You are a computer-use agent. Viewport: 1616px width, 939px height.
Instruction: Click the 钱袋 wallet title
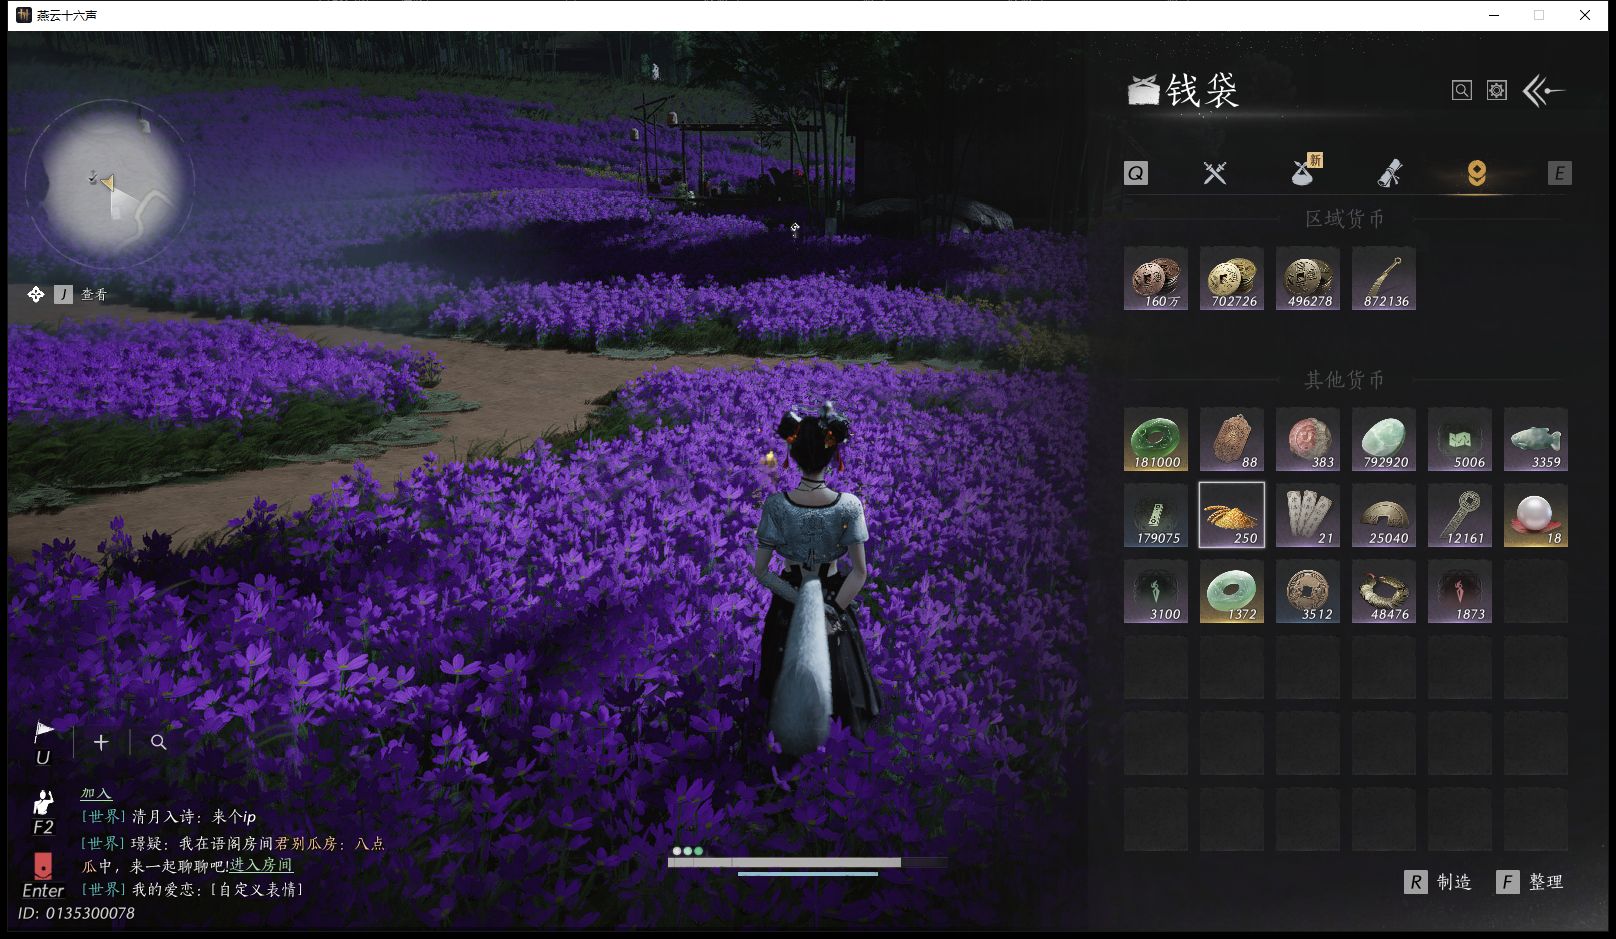(x=1202, y=91)
